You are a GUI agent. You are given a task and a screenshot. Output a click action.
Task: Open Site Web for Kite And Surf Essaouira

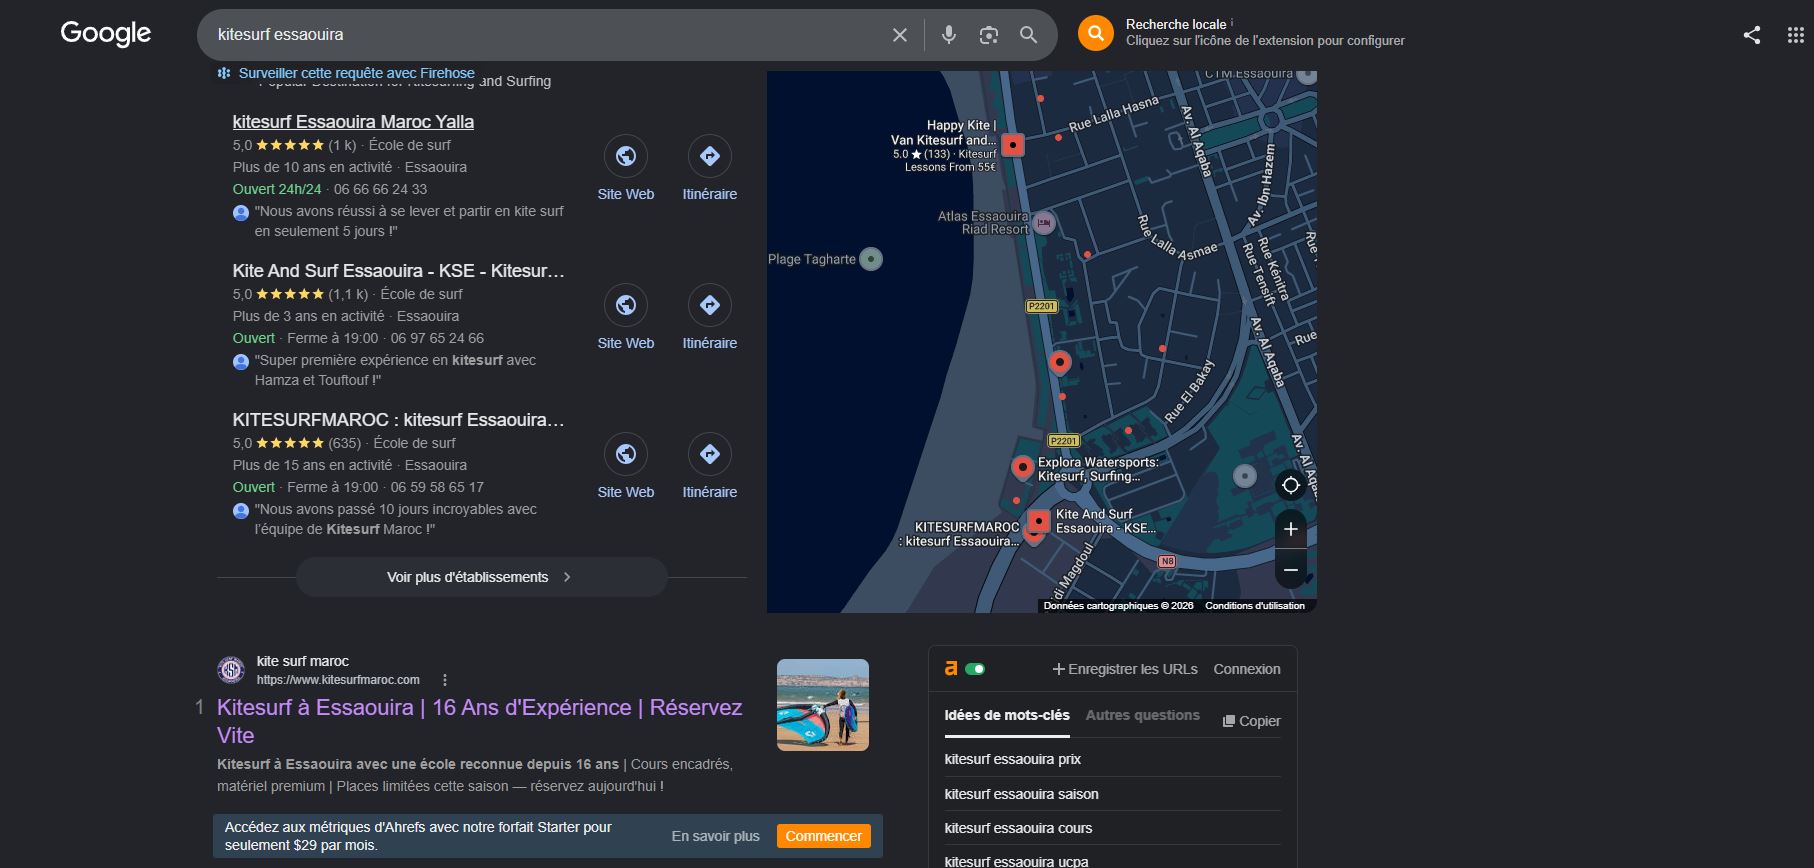coord(626,317)
